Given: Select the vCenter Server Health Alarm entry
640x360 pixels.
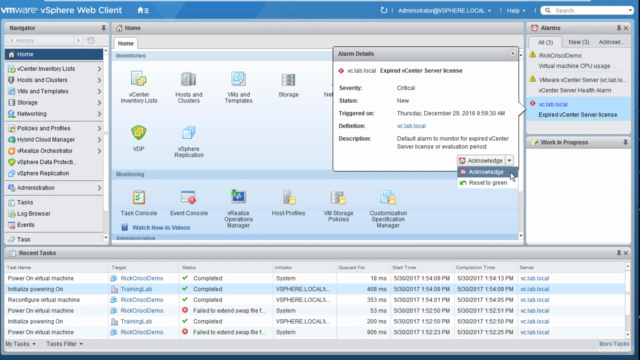Looking at the screenshot, I should pyautogui.click(x=578, y=85).
